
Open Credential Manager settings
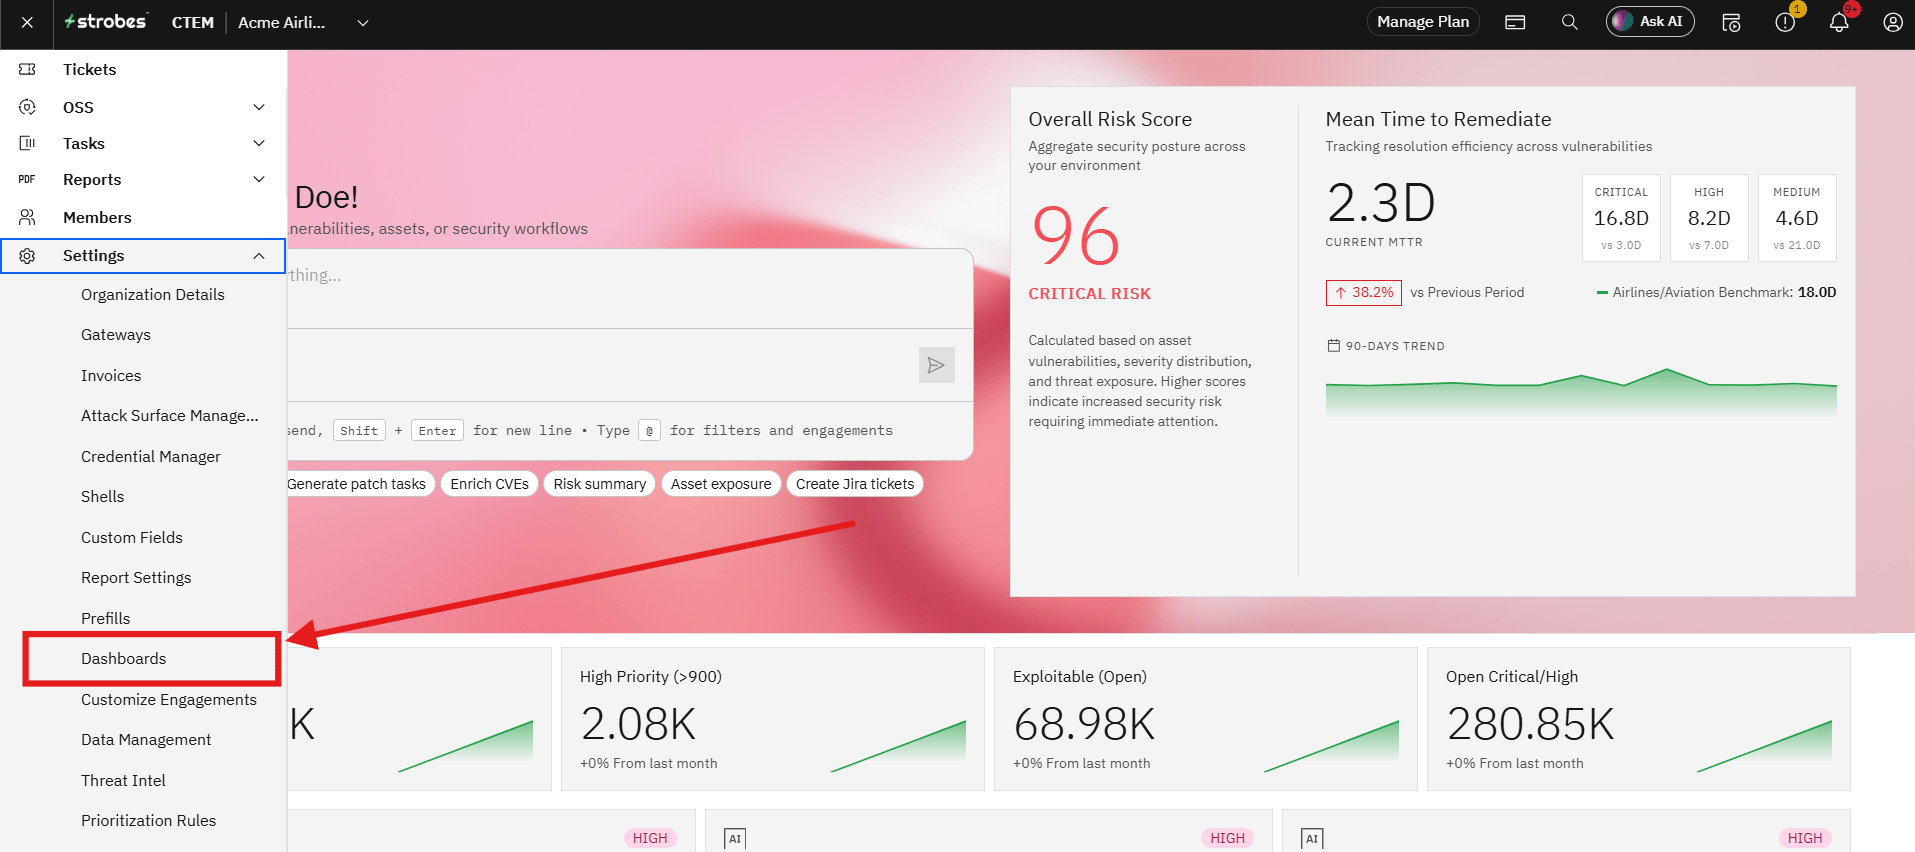click(x=151, y=456)
